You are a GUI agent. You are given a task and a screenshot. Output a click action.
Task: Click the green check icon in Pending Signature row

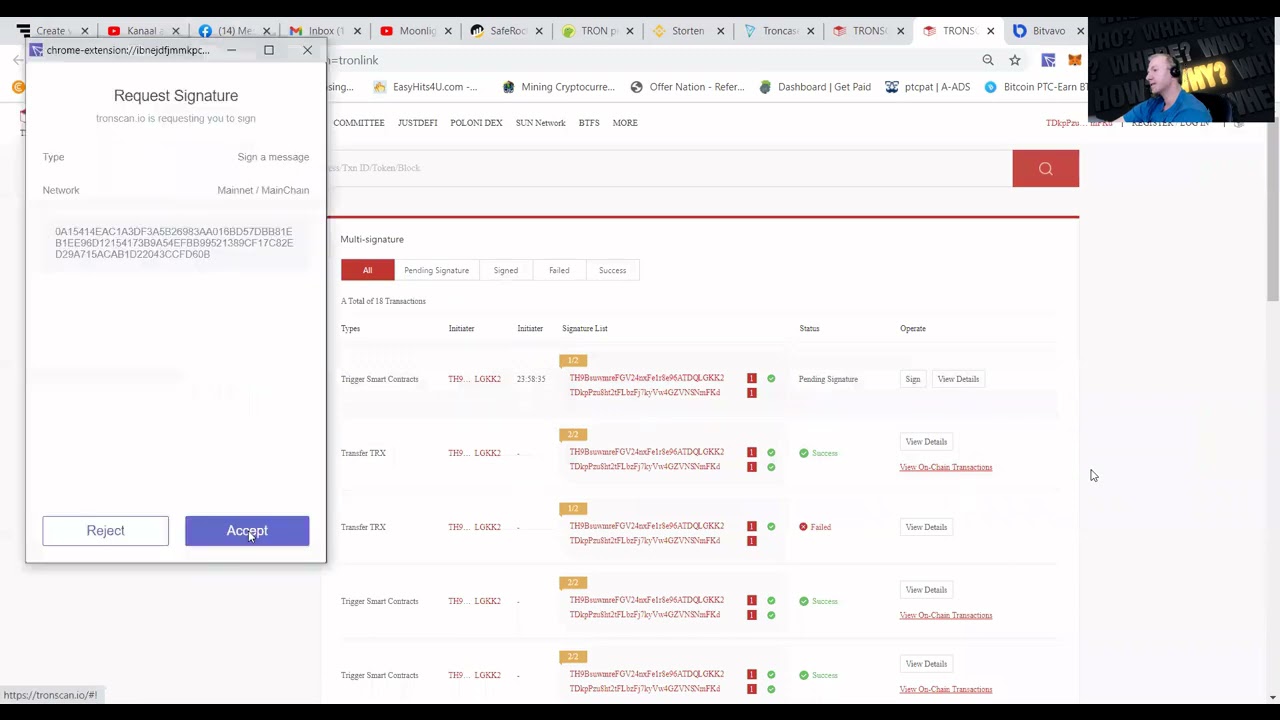[771, 379]
